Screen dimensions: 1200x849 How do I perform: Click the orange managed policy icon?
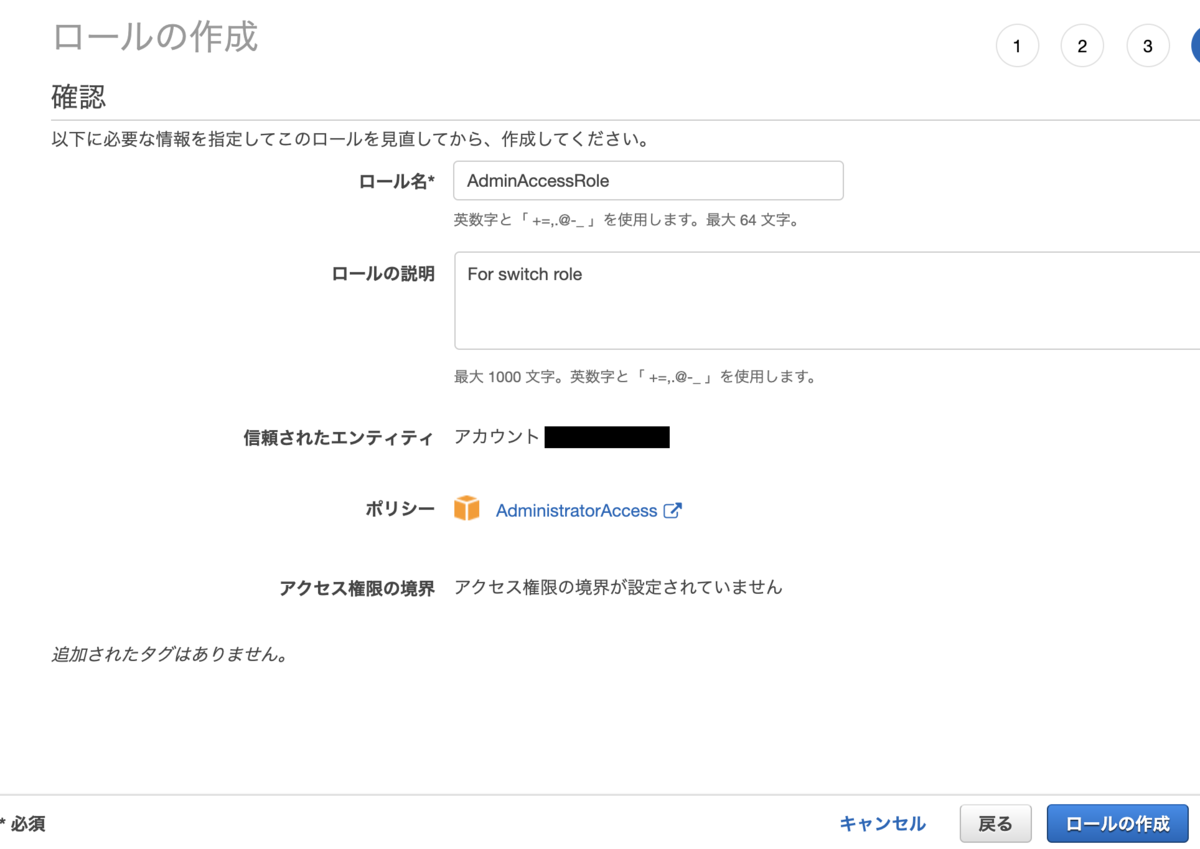point(467,509)
